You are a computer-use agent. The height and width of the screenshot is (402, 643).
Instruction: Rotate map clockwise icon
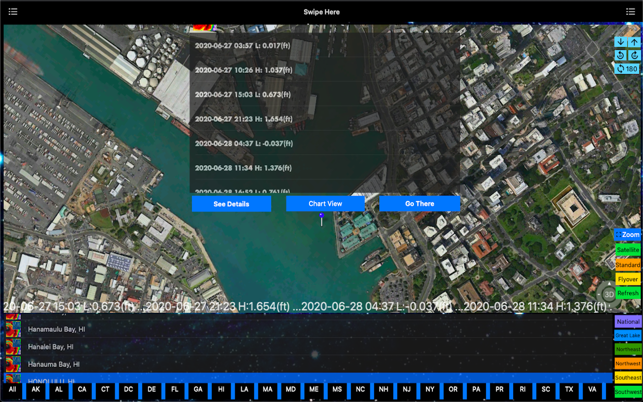point(634,55)
